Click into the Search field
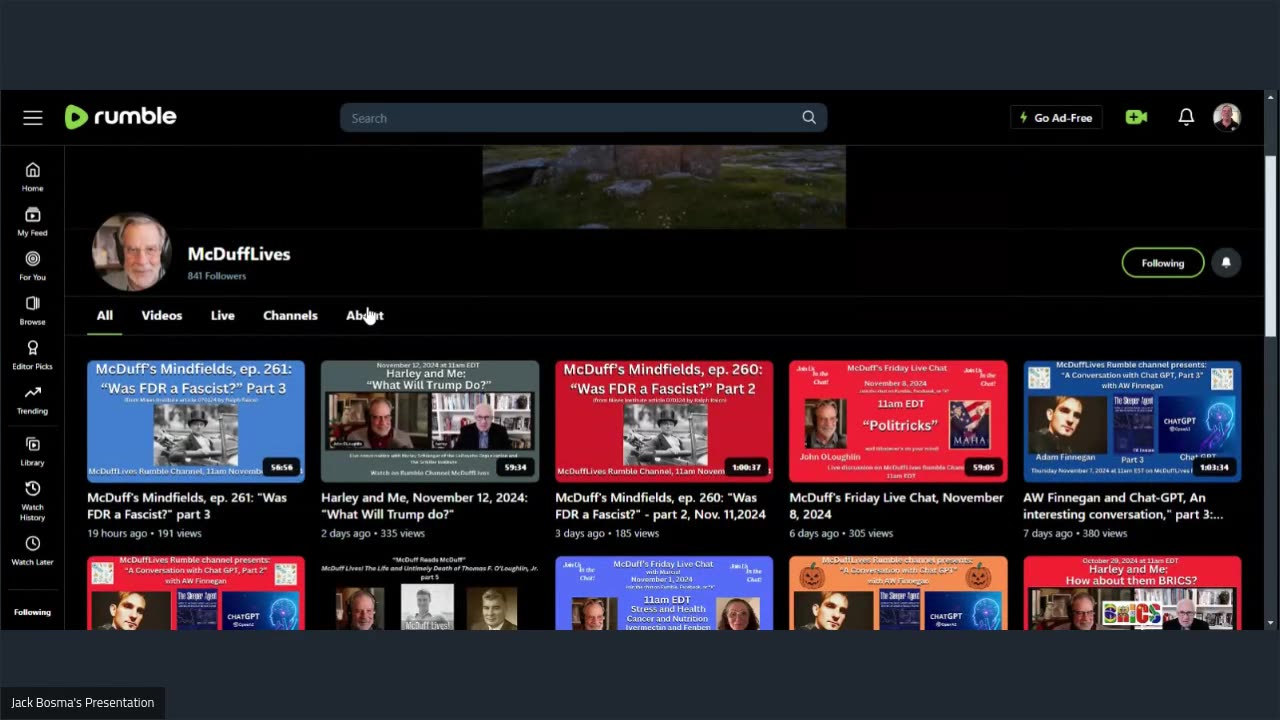 coord(583,118)
